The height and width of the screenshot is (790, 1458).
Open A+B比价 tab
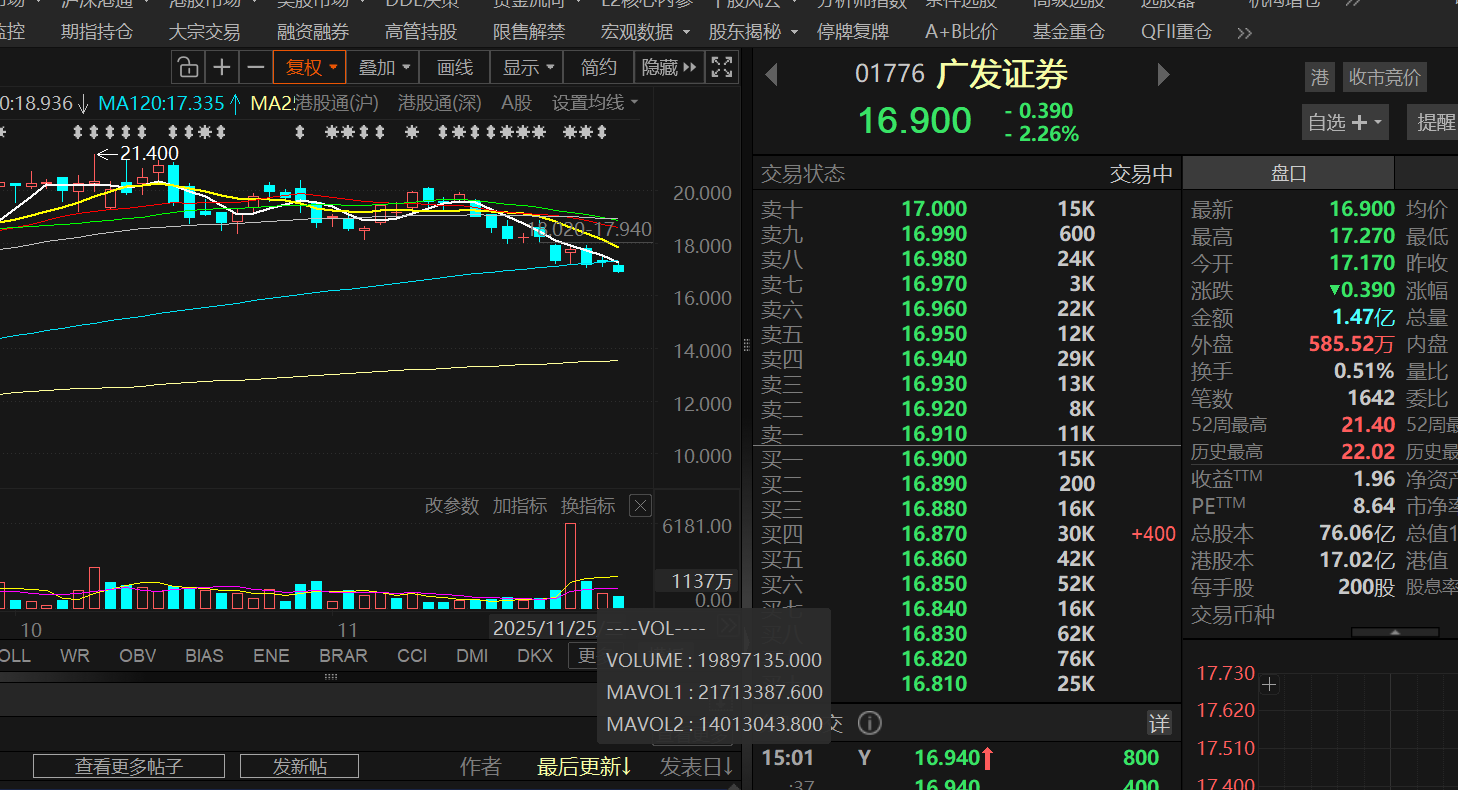pos(961,32)
